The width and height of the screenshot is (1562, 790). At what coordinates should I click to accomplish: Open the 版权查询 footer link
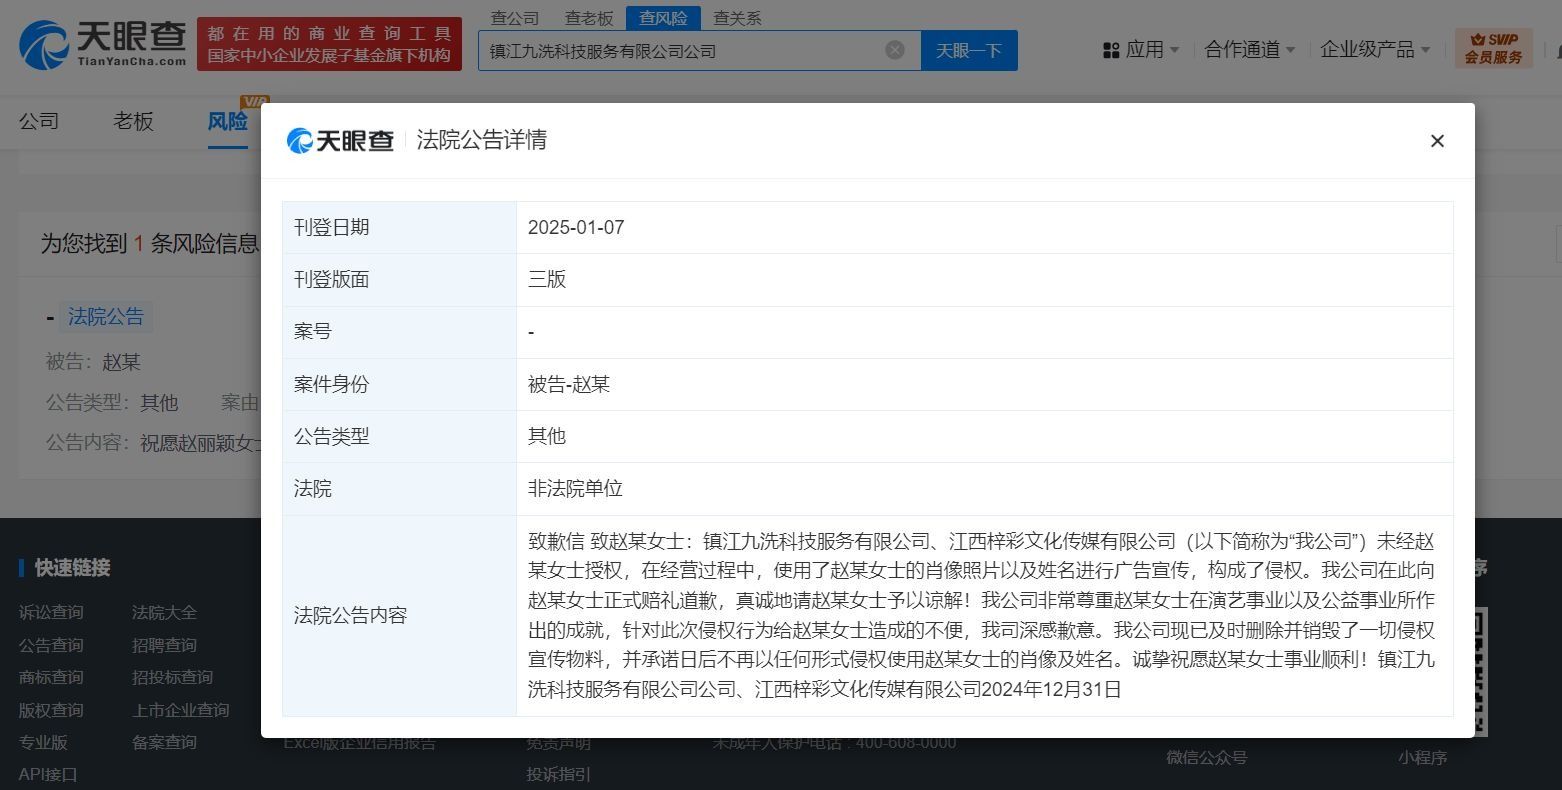(51, 710)
